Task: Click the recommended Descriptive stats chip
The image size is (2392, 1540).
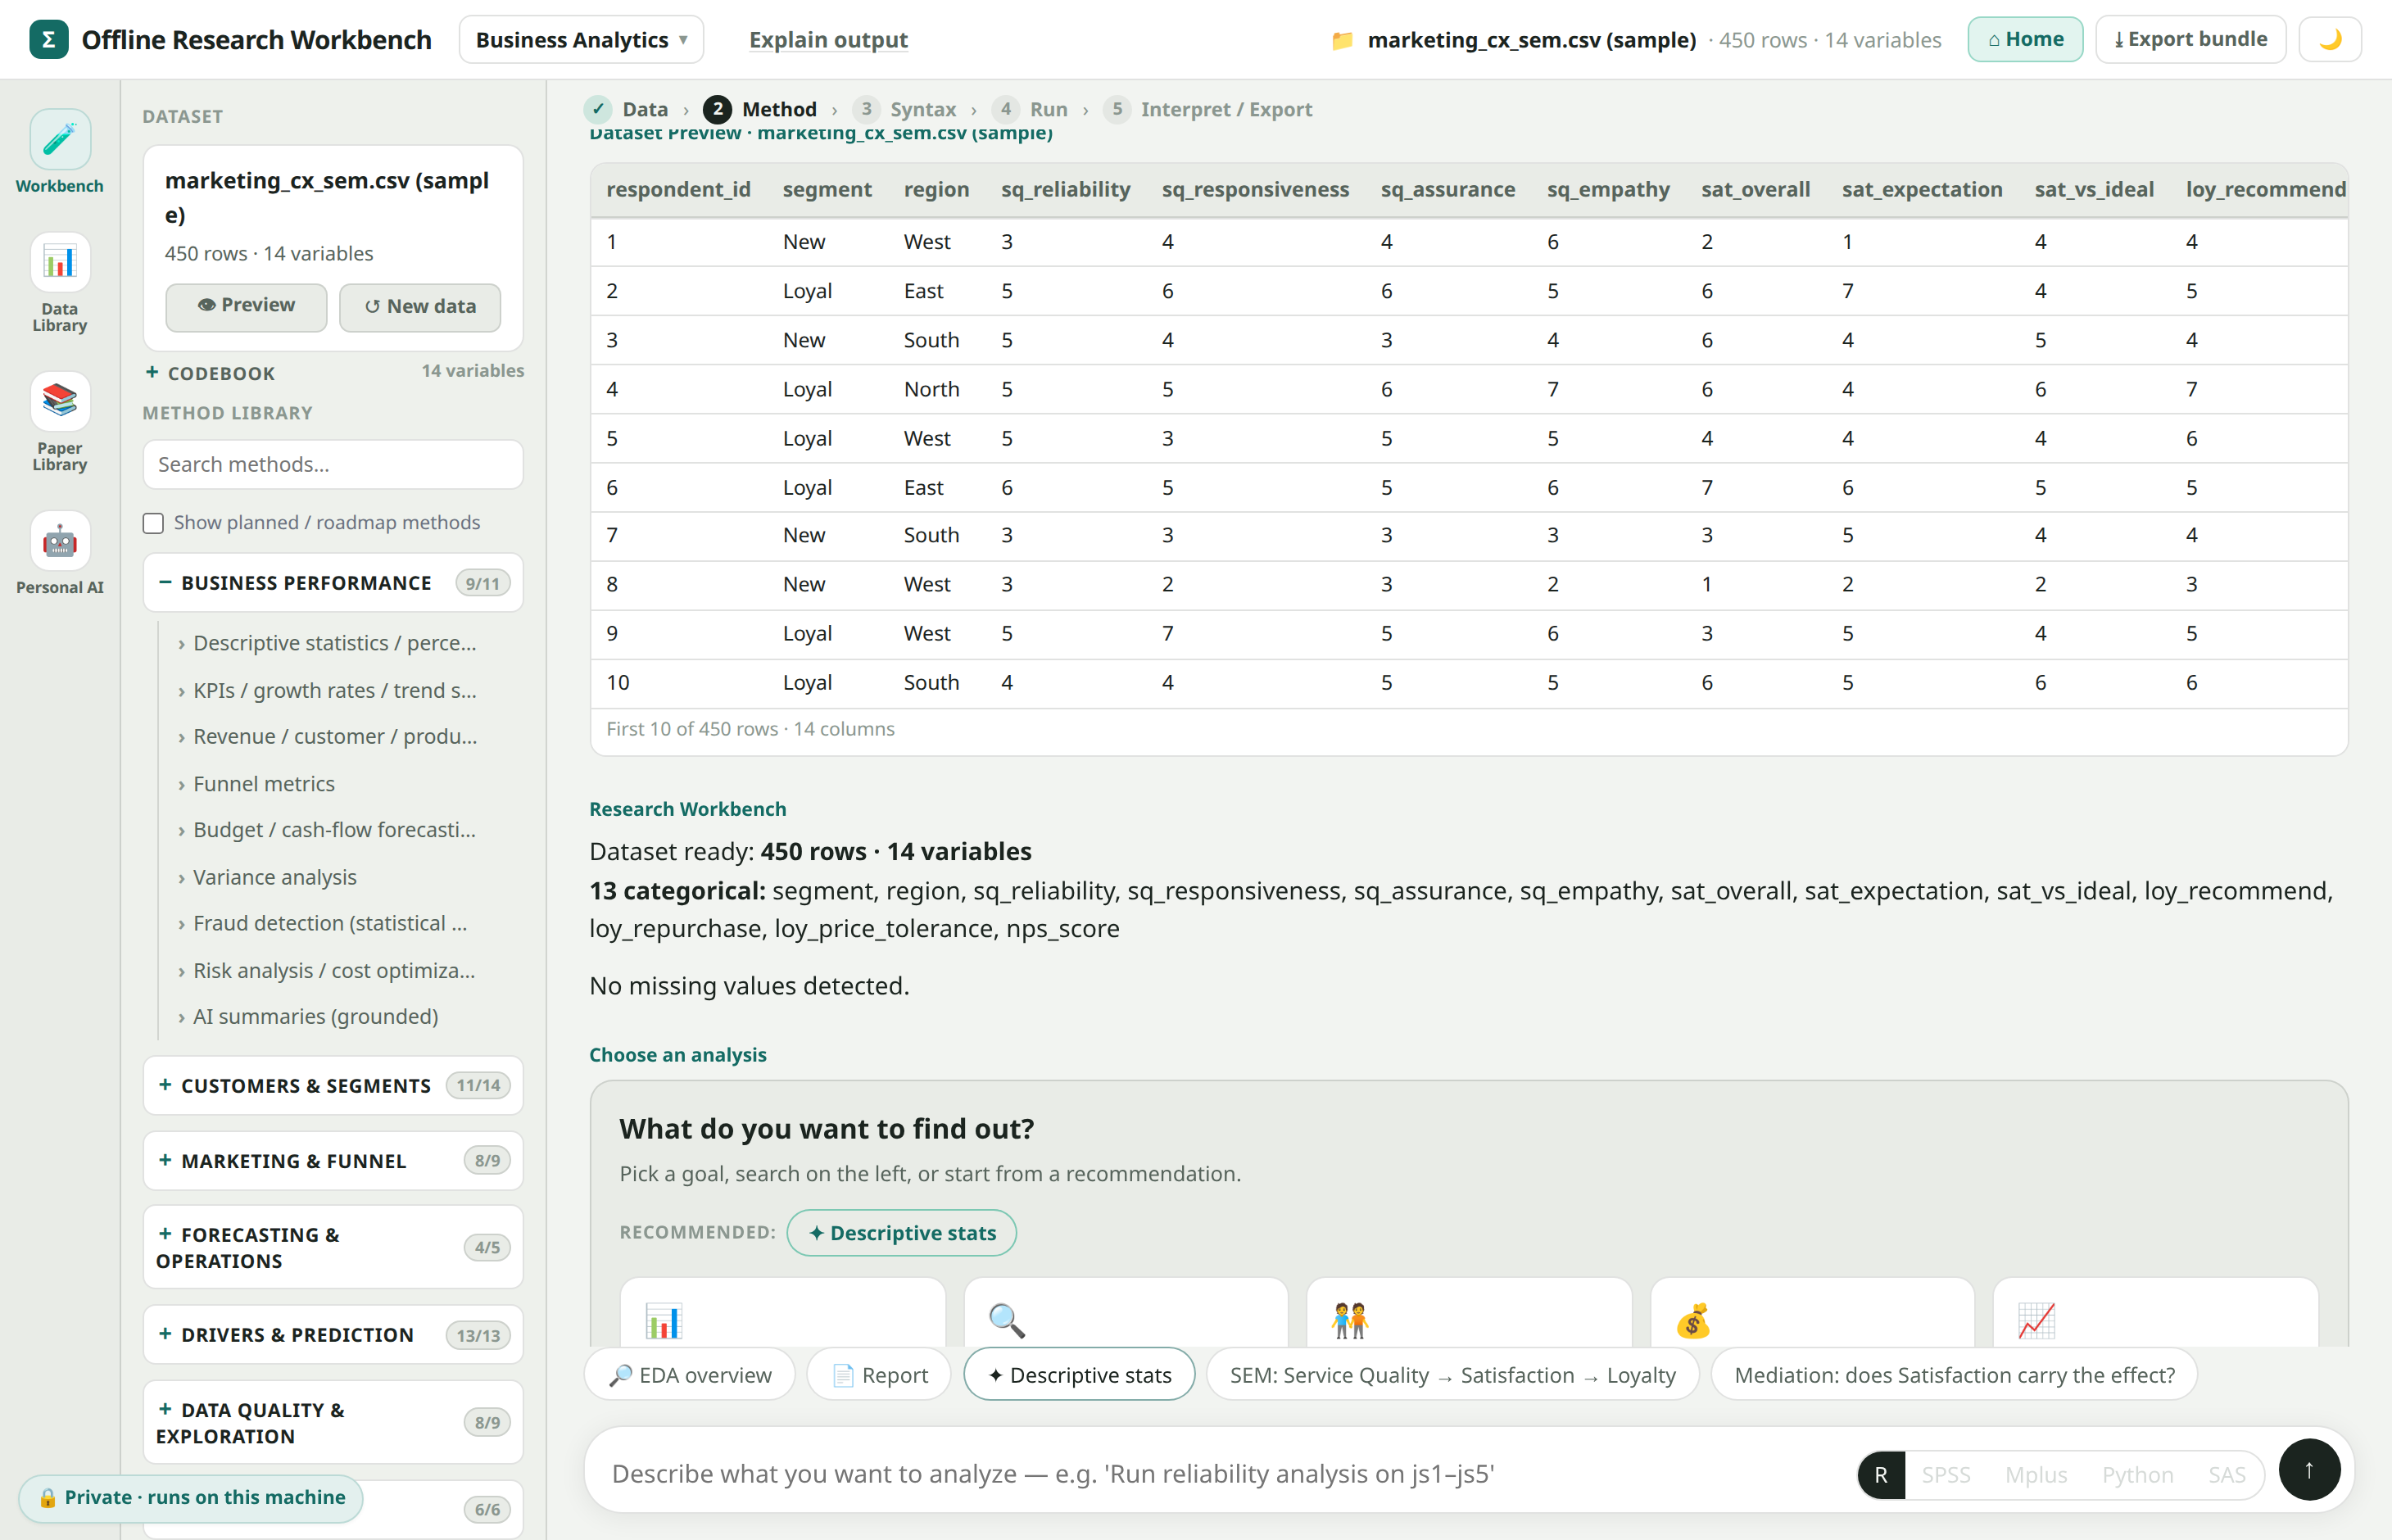Action: [902, 1233]
